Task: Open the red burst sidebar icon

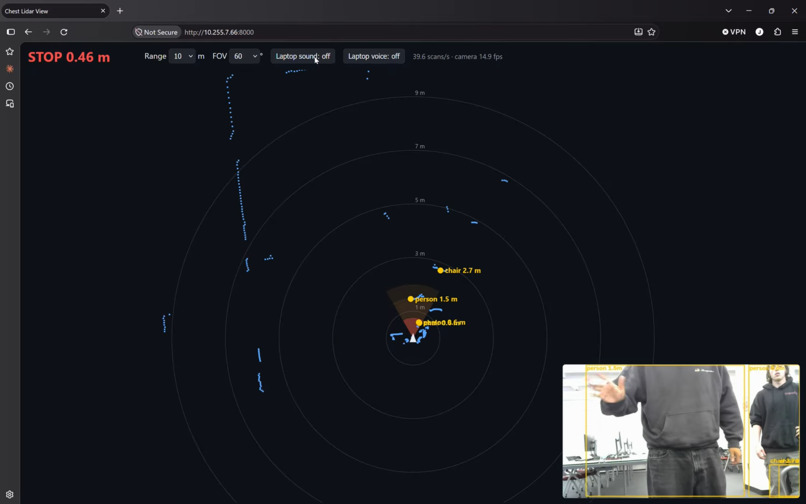Action: (x=10, y=68)
